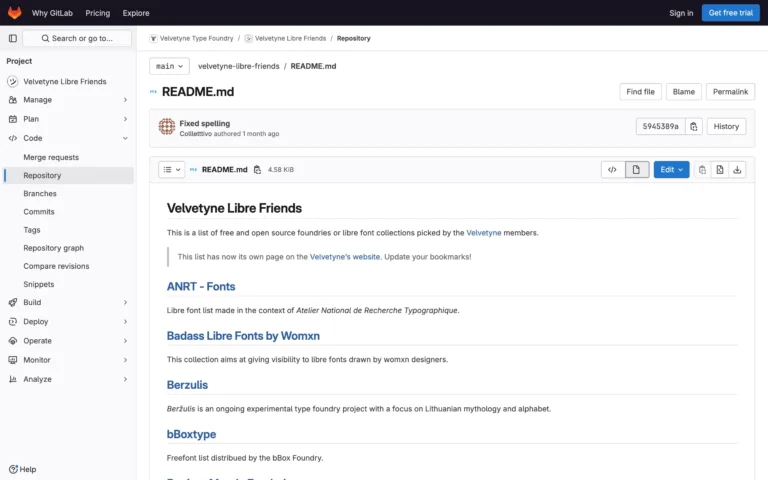Copy the commit SHA 5945389a
The width and height of the screenshot is (768, 480).
click(x=693, y=127)
